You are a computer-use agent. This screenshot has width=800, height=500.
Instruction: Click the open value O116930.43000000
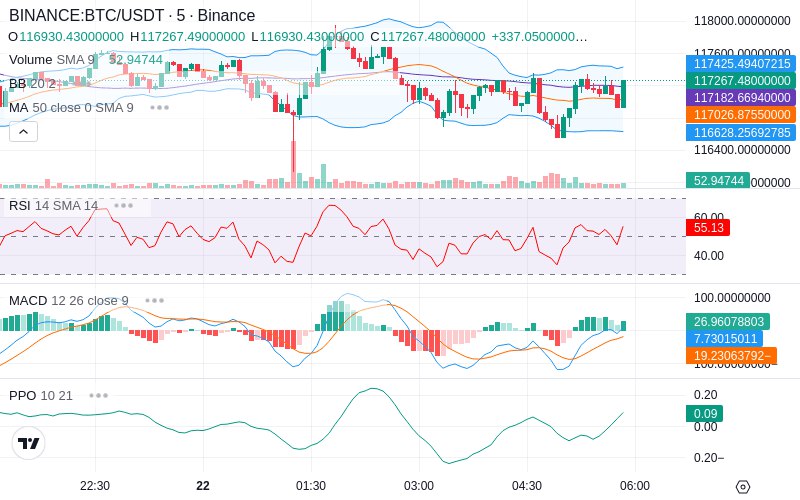click(x=66, y=37)
